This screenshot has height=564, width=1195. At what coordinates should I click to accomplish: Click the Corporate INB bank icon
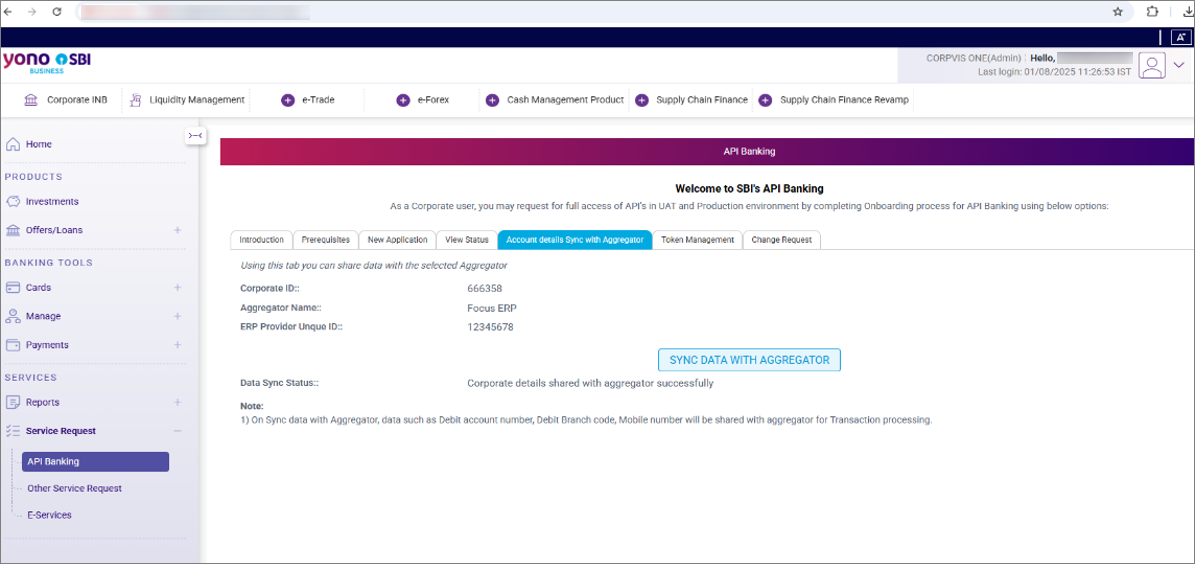pos(30,100)
